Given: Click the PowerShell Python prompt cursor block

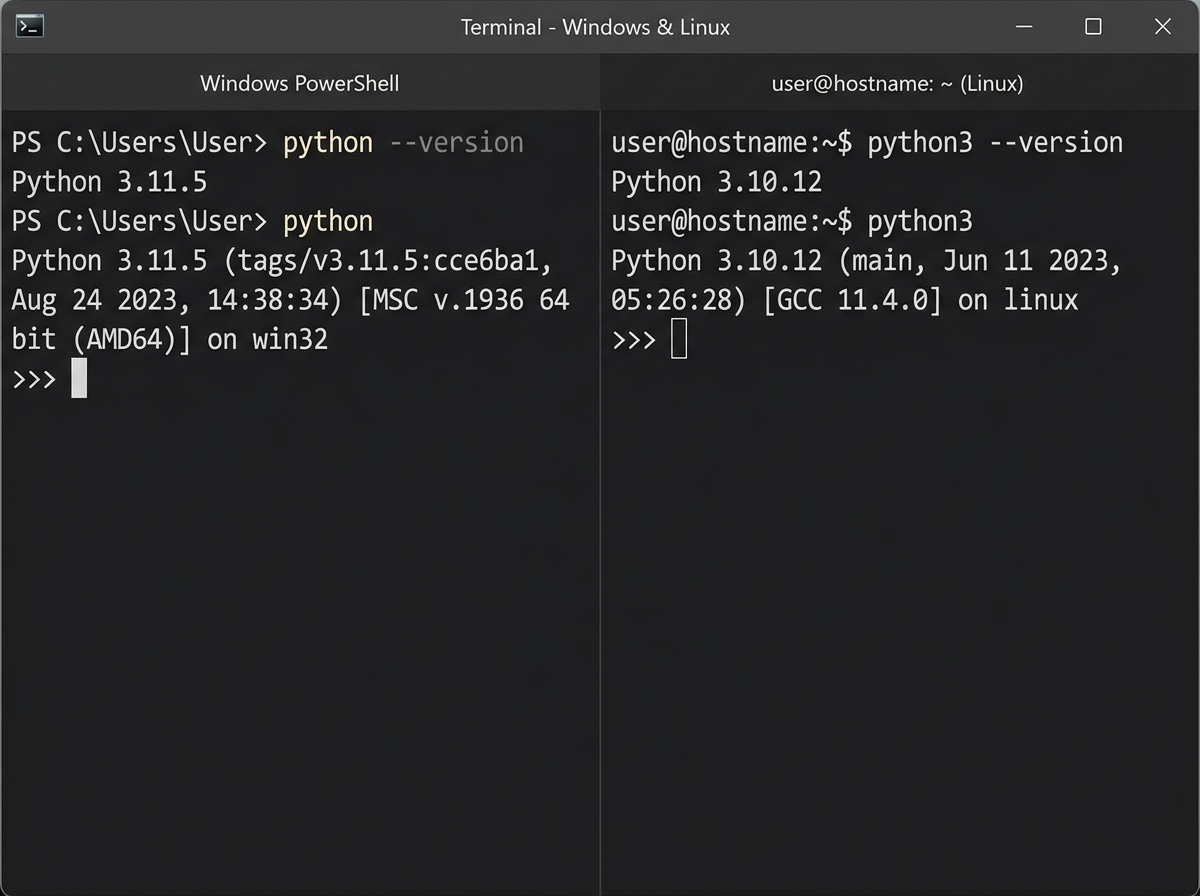Looking at the screenshot, I should point(79,379).
